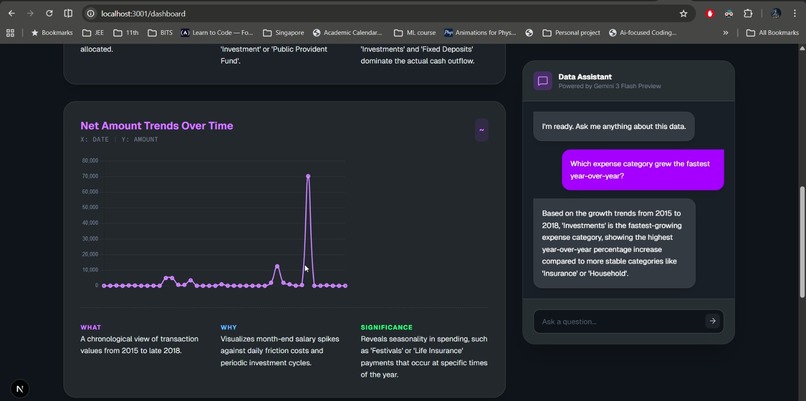Open the Extensions puzzle icon

pyautogui.click(x=748, y=14)
